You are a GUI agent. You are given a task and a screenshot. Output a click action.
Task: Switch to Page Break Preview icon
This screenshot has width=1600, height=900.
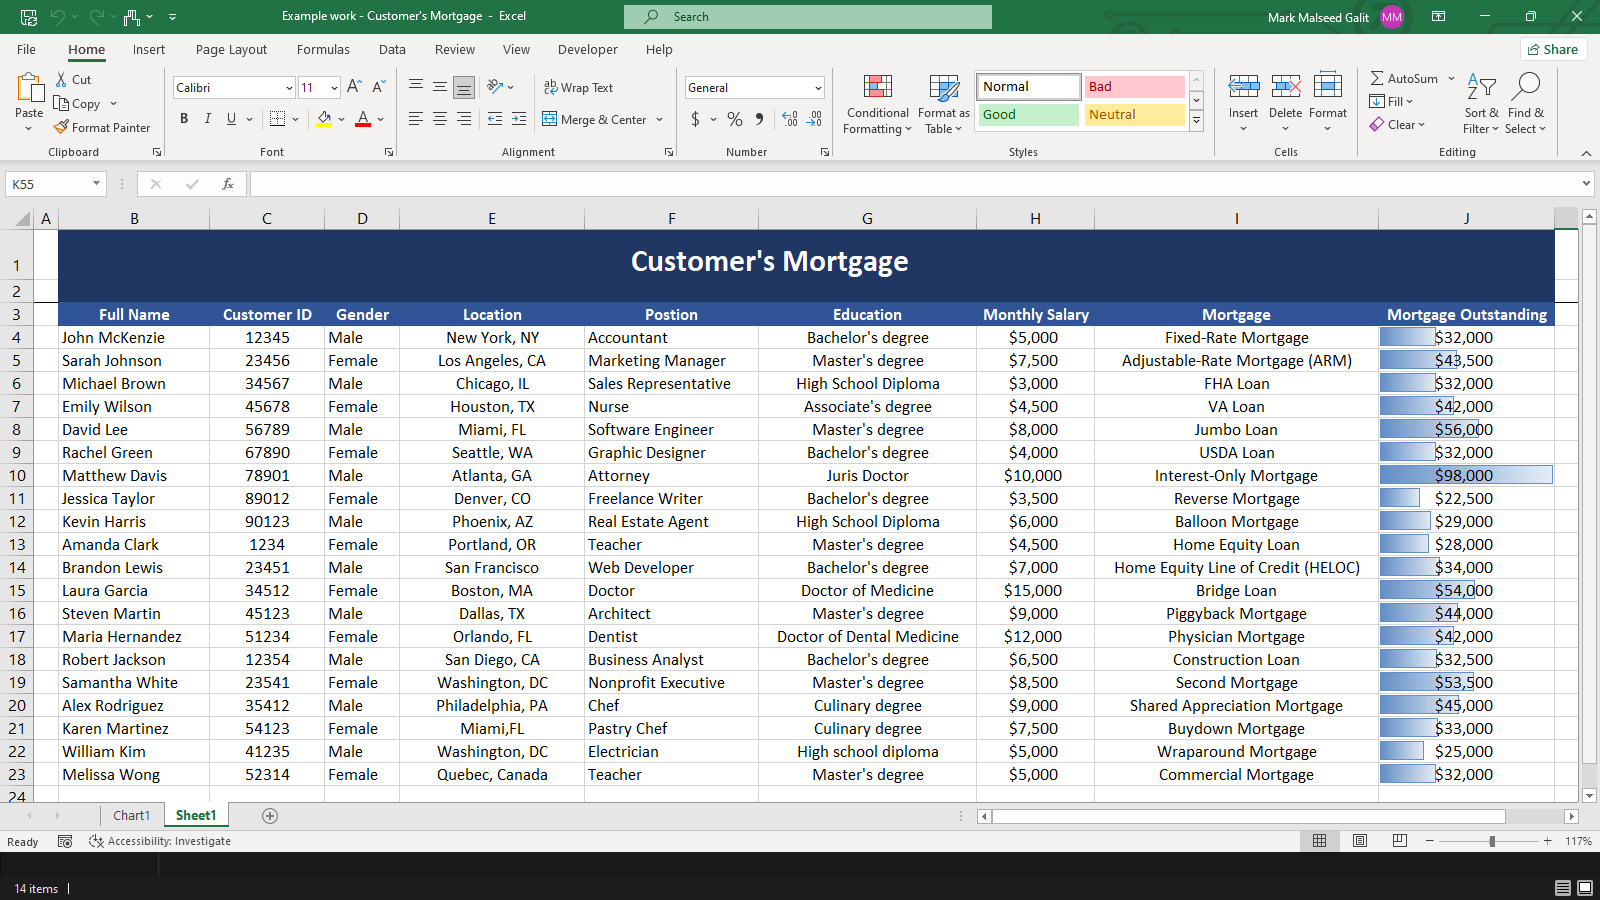(x=1400, y=841)
